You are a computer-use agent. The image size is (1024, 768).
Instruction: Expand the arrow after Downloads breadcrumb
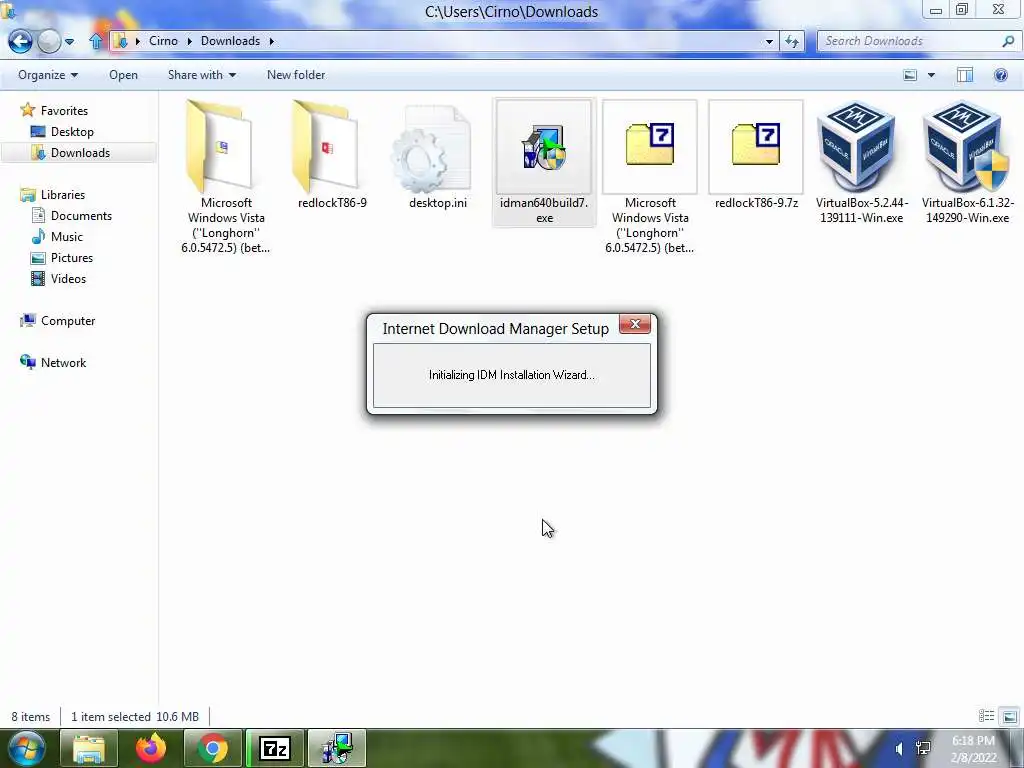click(x=272, y=41)
